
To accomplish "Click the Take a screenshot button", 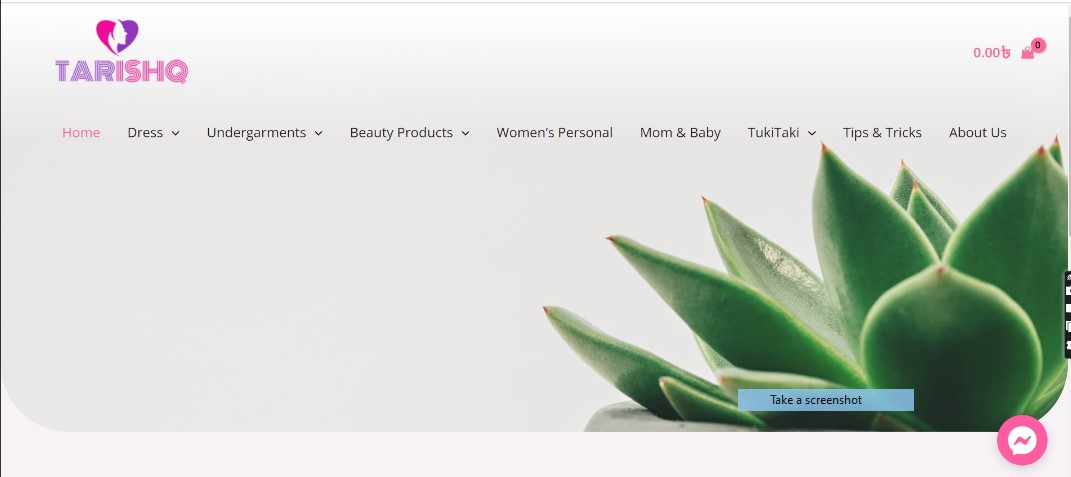I will pyautogui.click(x=826, y=400).
